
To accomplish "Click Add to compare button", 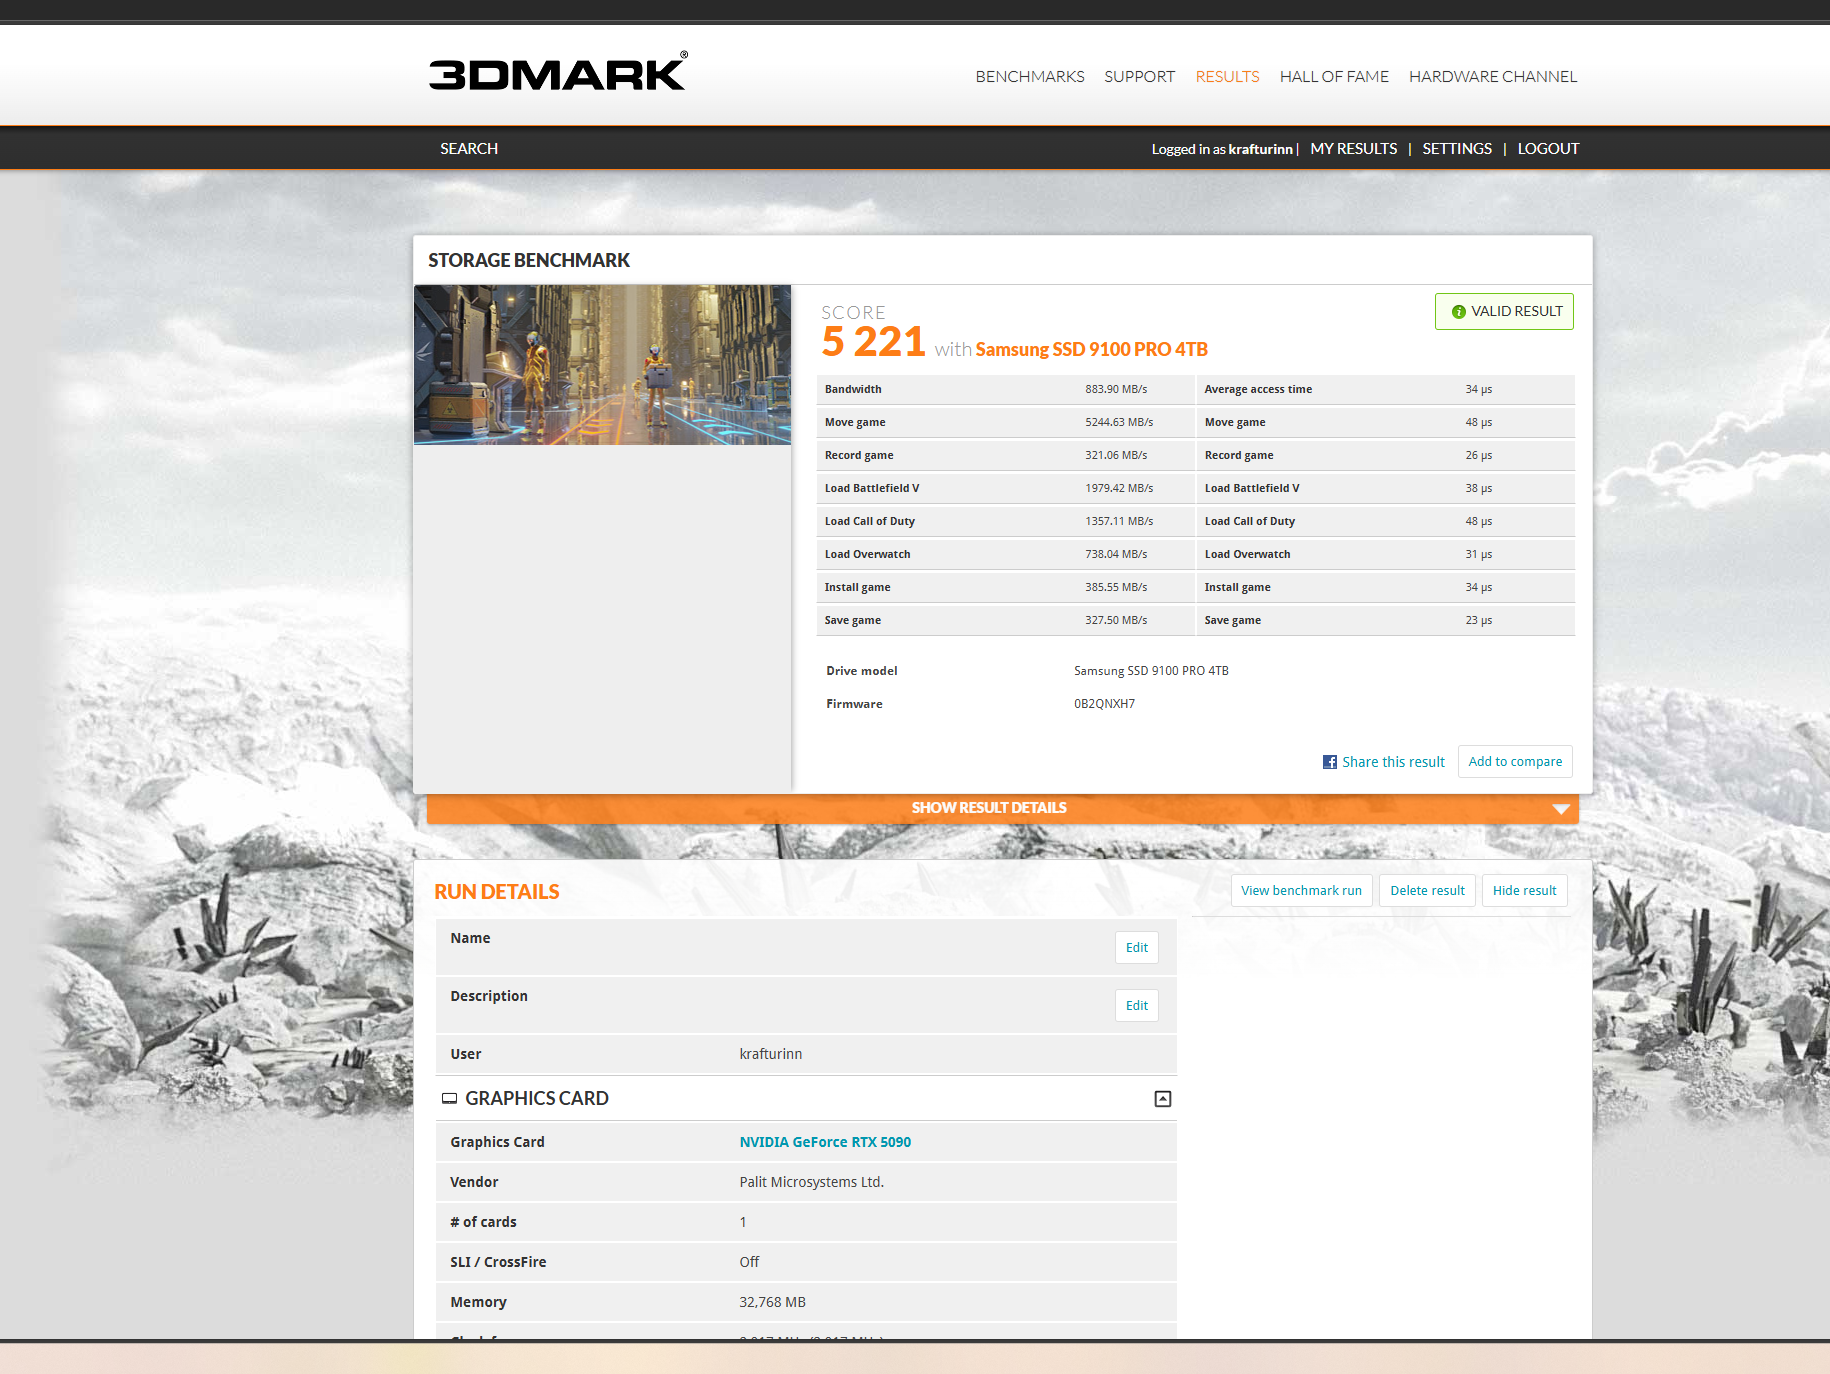I will click(1514, 762).
